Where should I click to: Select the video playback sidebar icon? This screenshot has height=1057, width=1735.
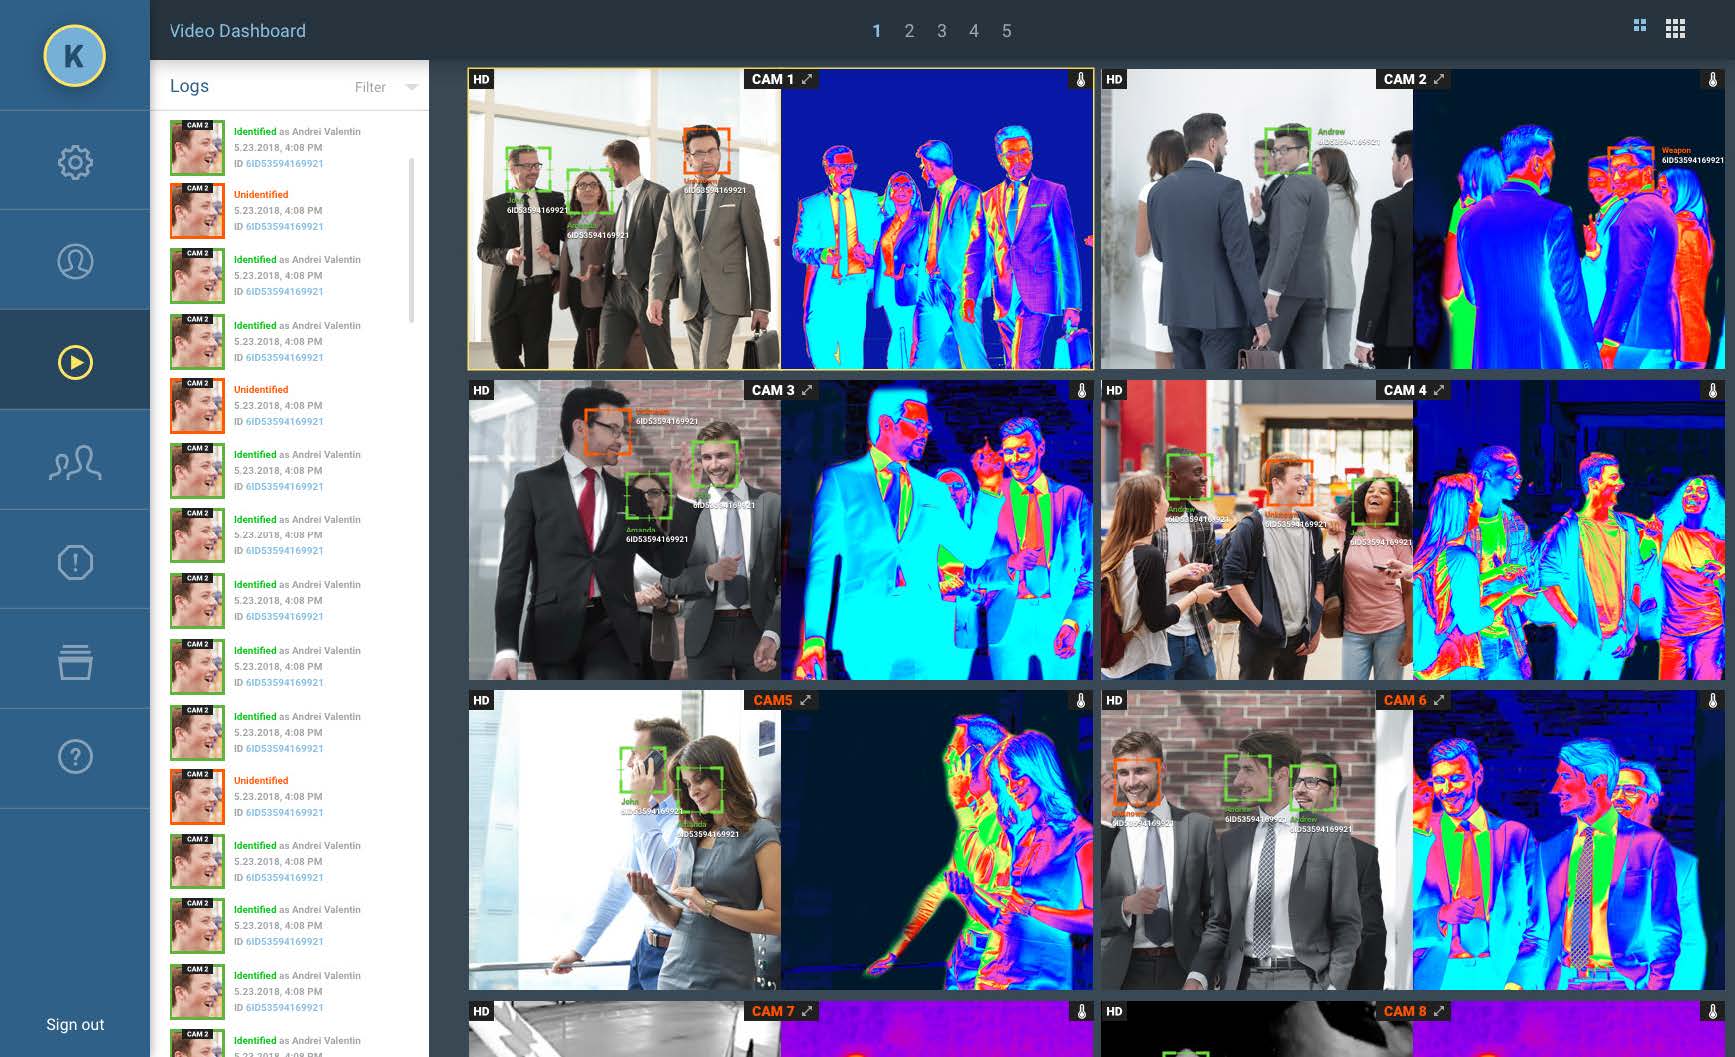[75, 362]
